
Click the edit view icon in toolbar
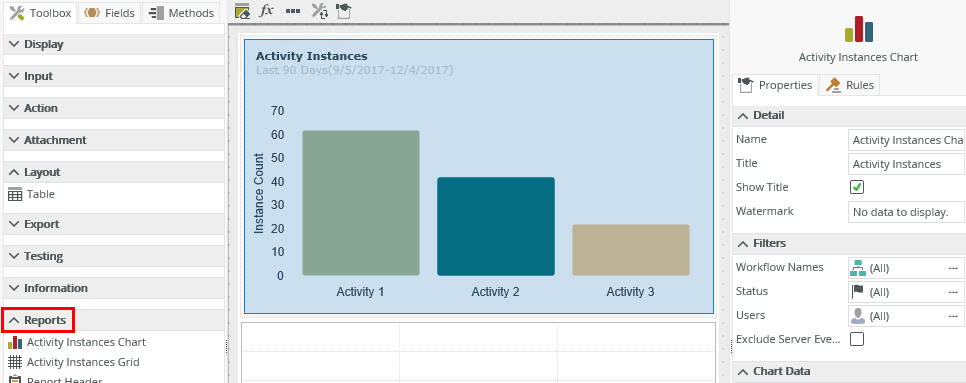tap(243, 10)
